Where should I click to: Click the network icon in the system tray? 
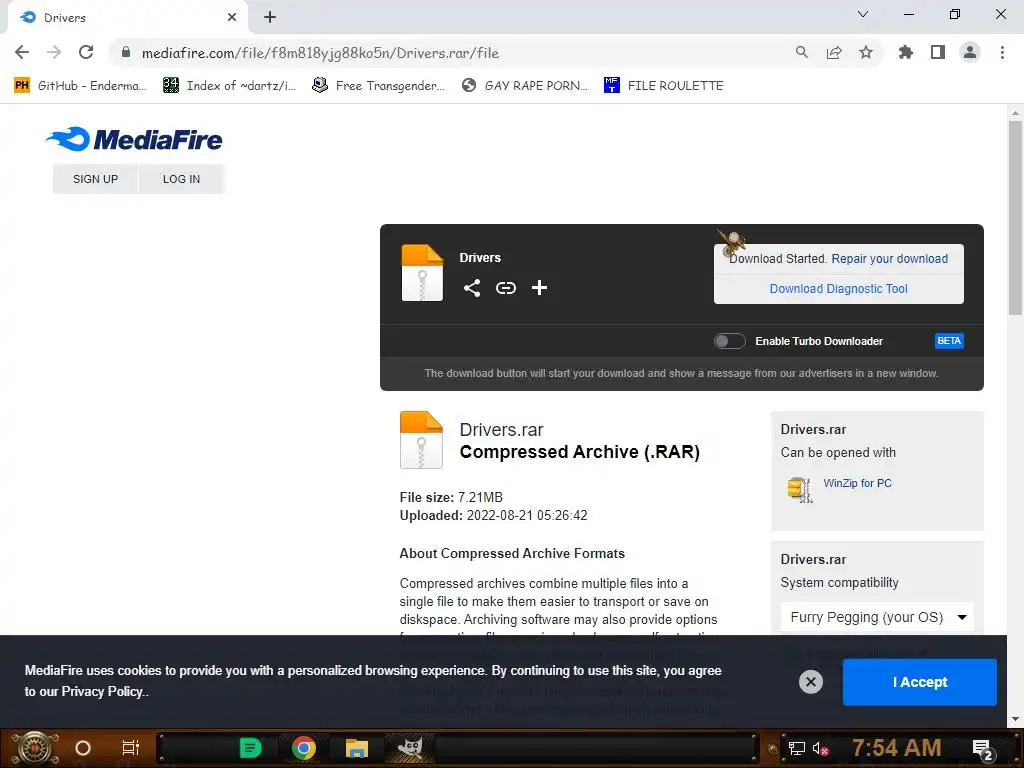pyautogui.click(x=797, y=748)
